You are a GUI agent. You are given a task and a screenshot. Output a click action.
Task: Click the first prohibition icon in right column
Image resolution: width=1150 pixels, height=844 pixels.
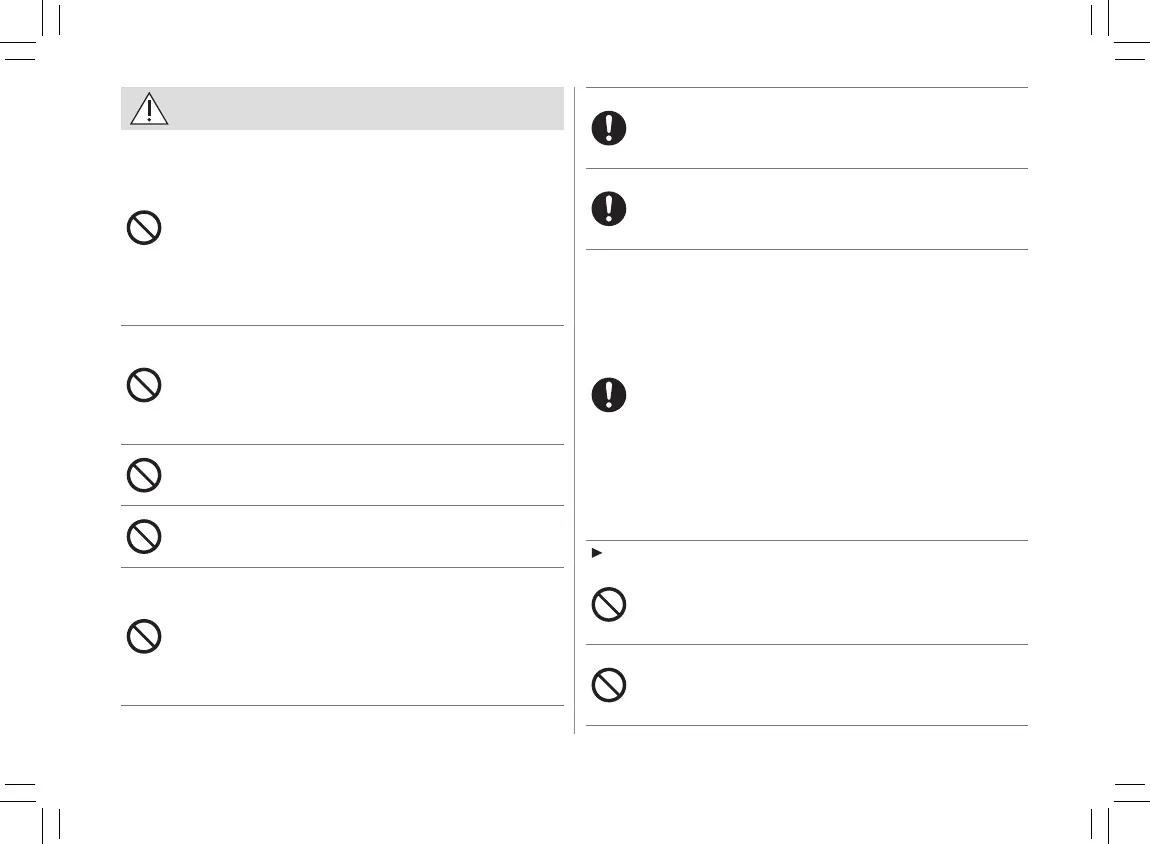608,604
